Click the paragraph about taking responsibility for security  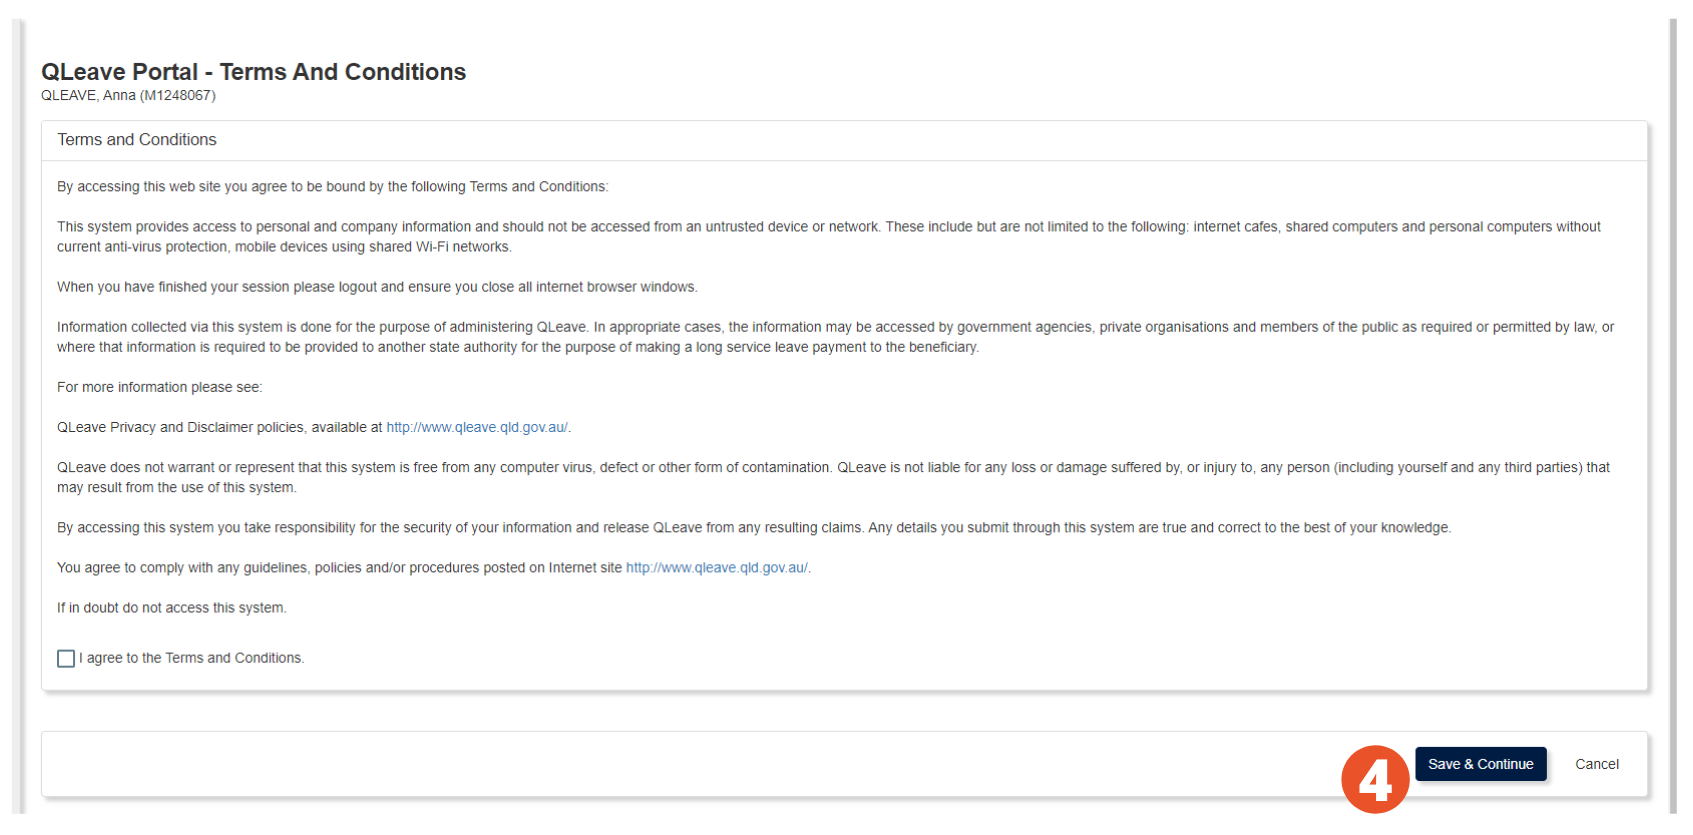754,527
